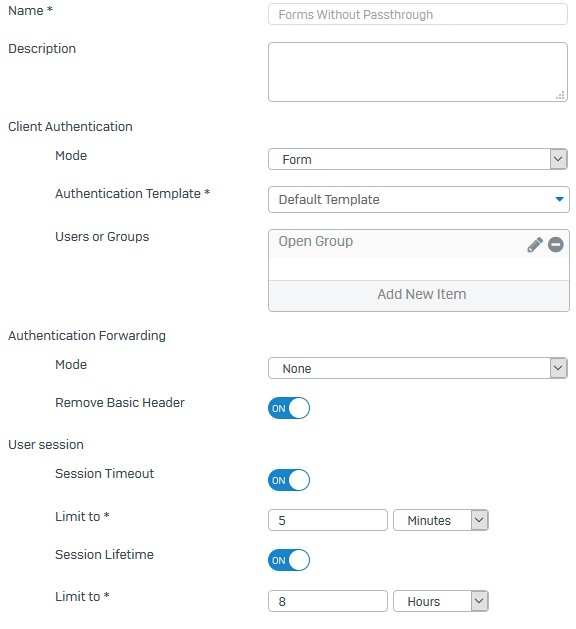Select the Default Template combo box

point(419,199)
